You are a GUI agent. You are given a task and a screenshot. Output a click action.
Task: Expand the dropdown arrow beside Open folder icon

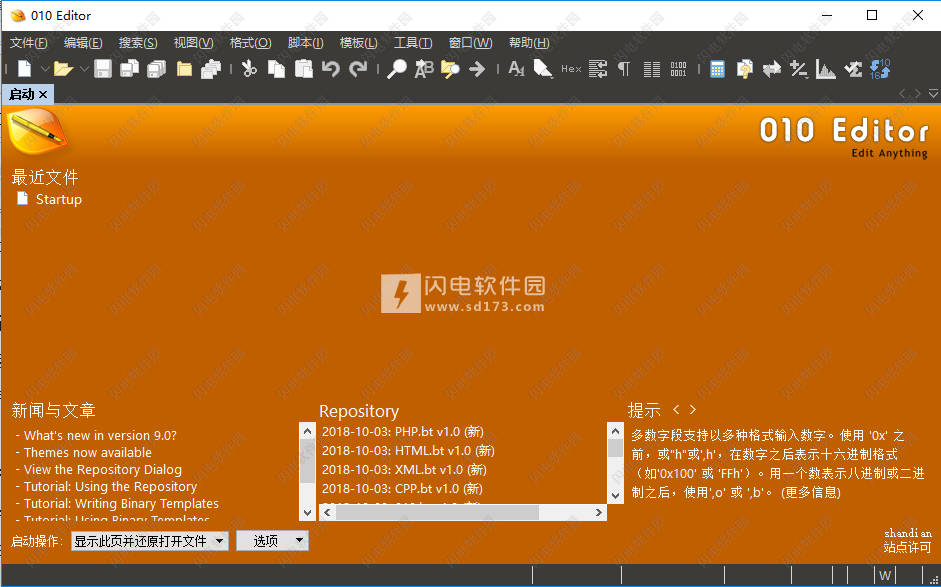point(84,70)
